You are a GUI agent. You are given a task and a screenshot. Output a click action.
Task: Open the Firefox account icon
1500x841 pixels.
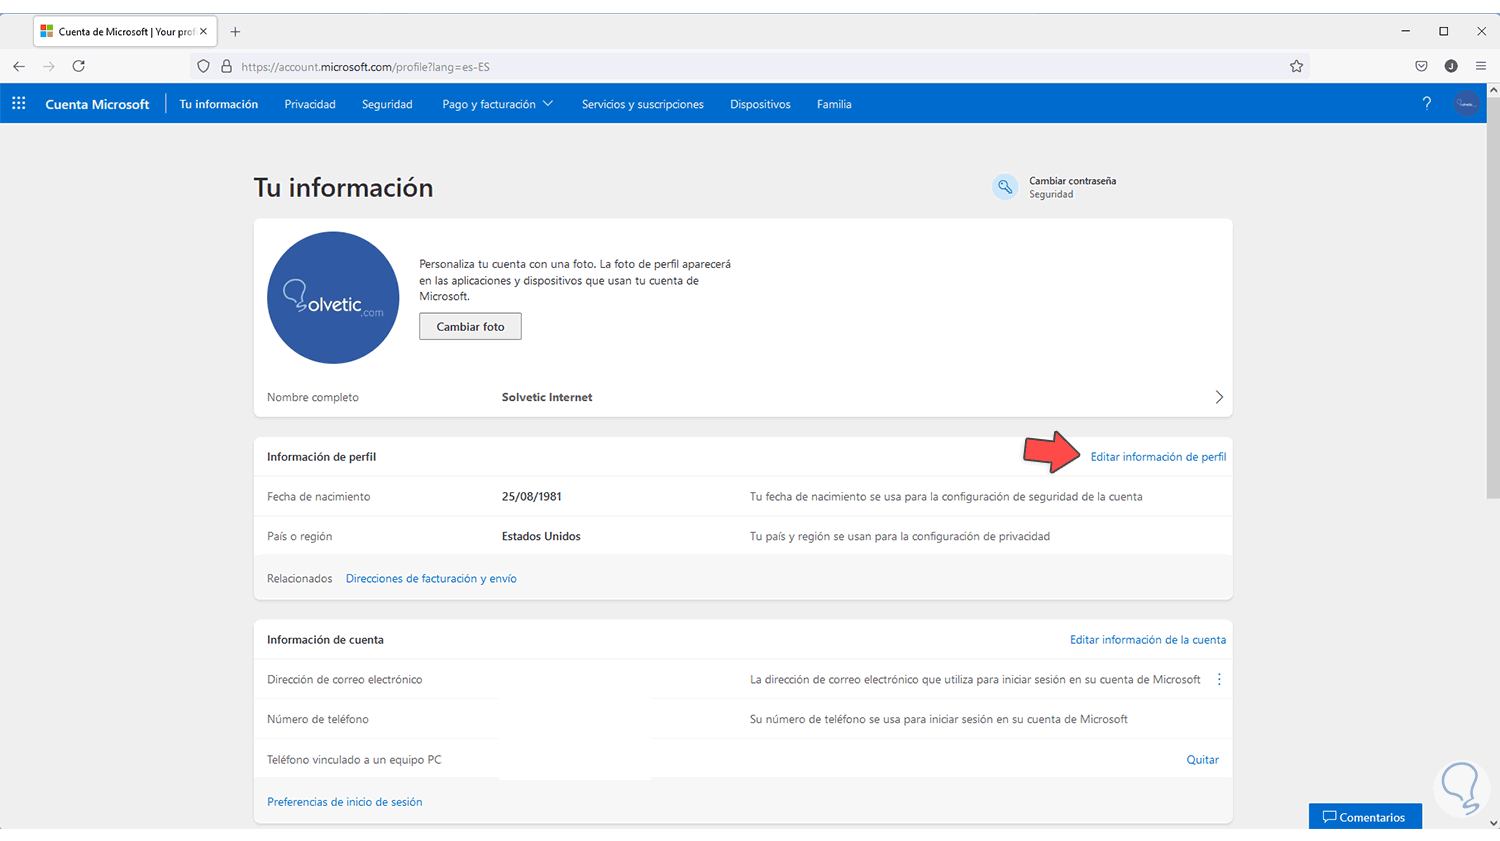1451,66
